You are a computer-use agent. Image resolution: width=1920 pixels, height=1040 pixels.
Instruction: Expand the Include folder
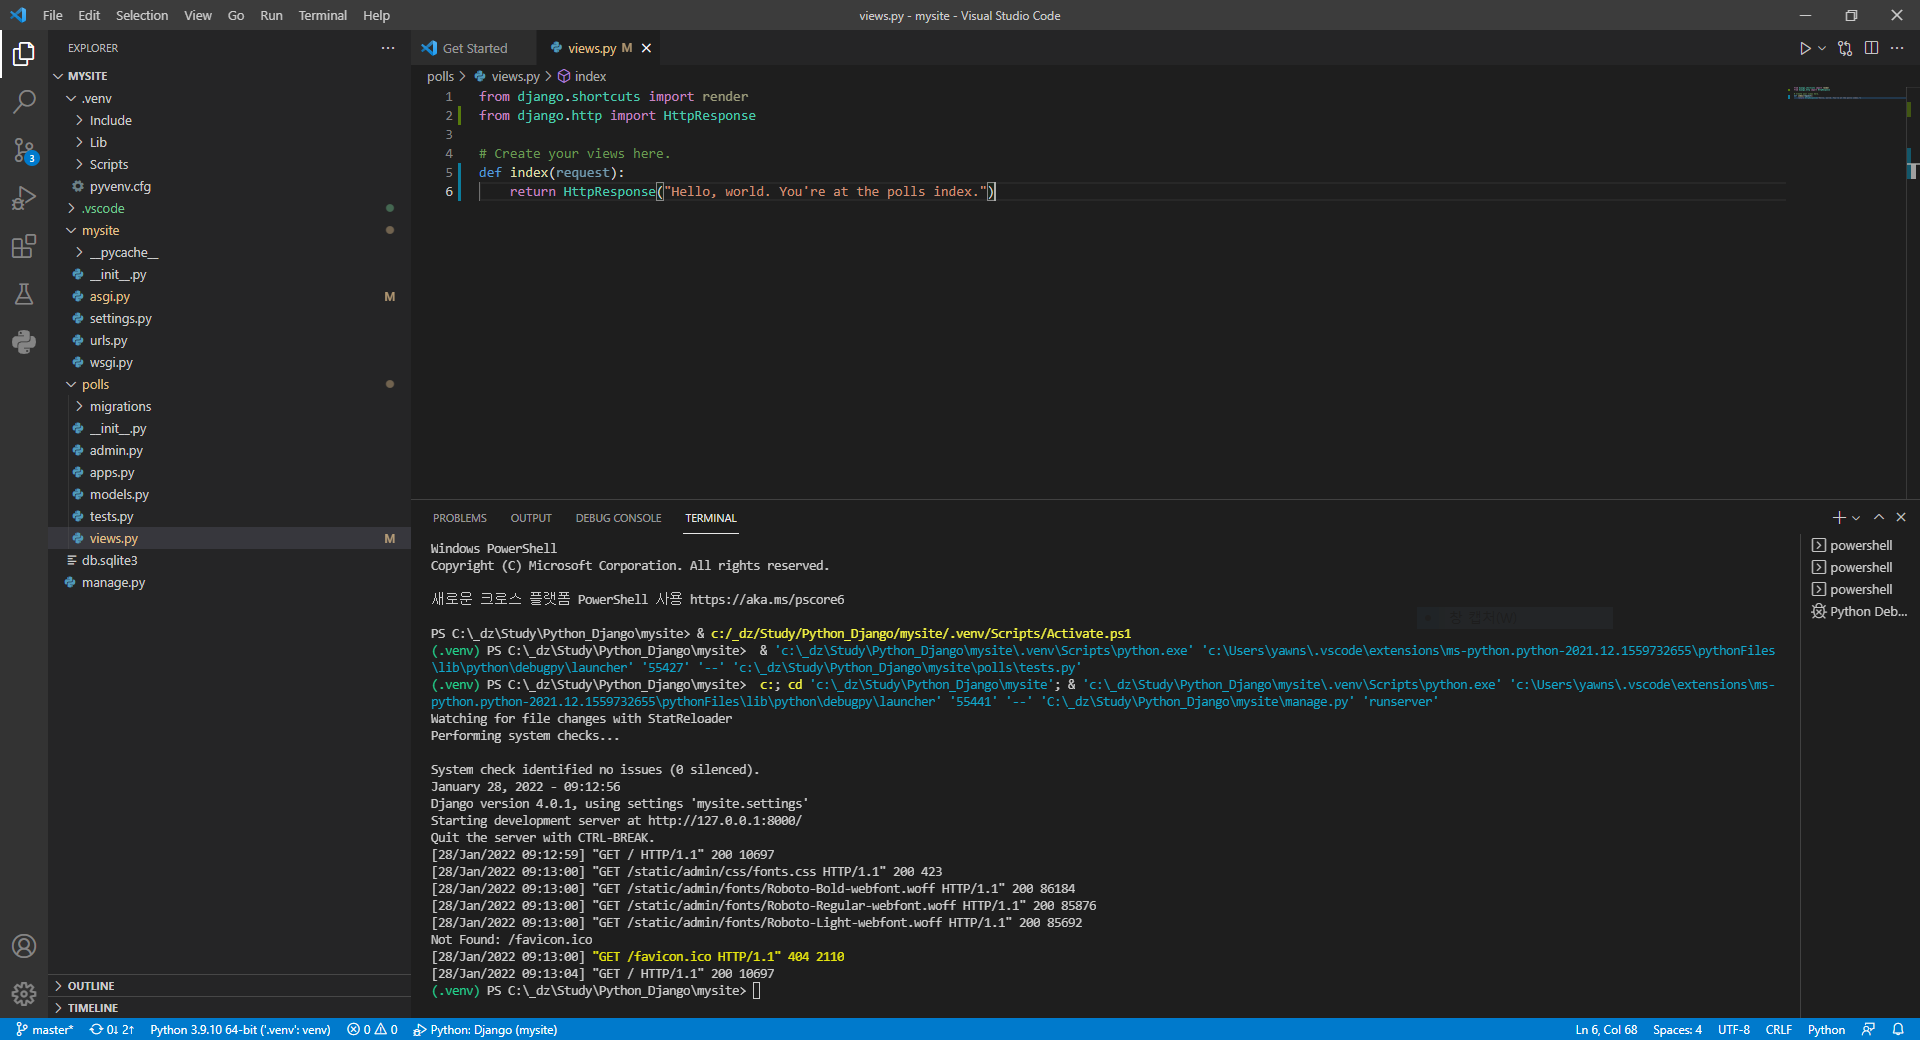230,120
